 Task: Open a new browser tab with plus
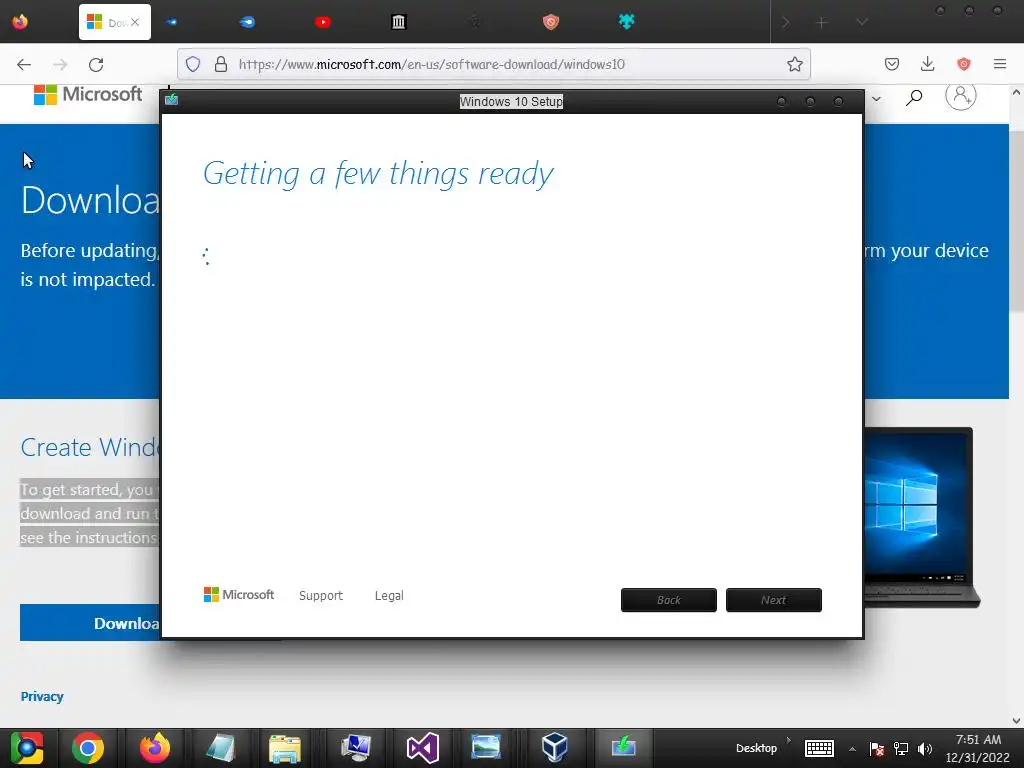tap(822, 23)
